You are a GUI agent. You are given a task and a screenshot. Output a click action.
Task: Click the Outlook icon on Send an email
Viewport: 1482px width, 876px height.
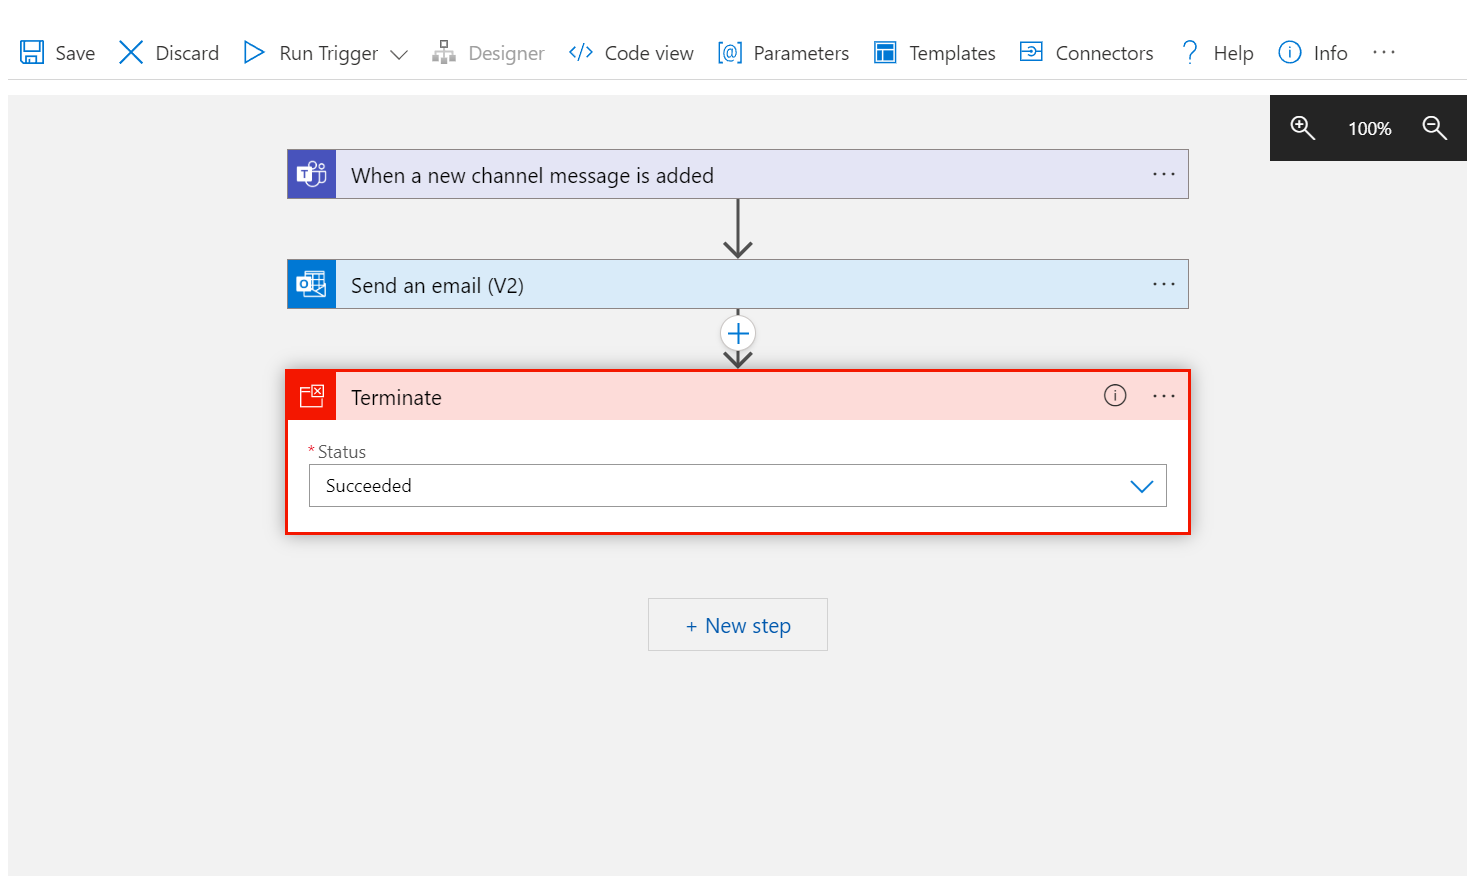311,284
